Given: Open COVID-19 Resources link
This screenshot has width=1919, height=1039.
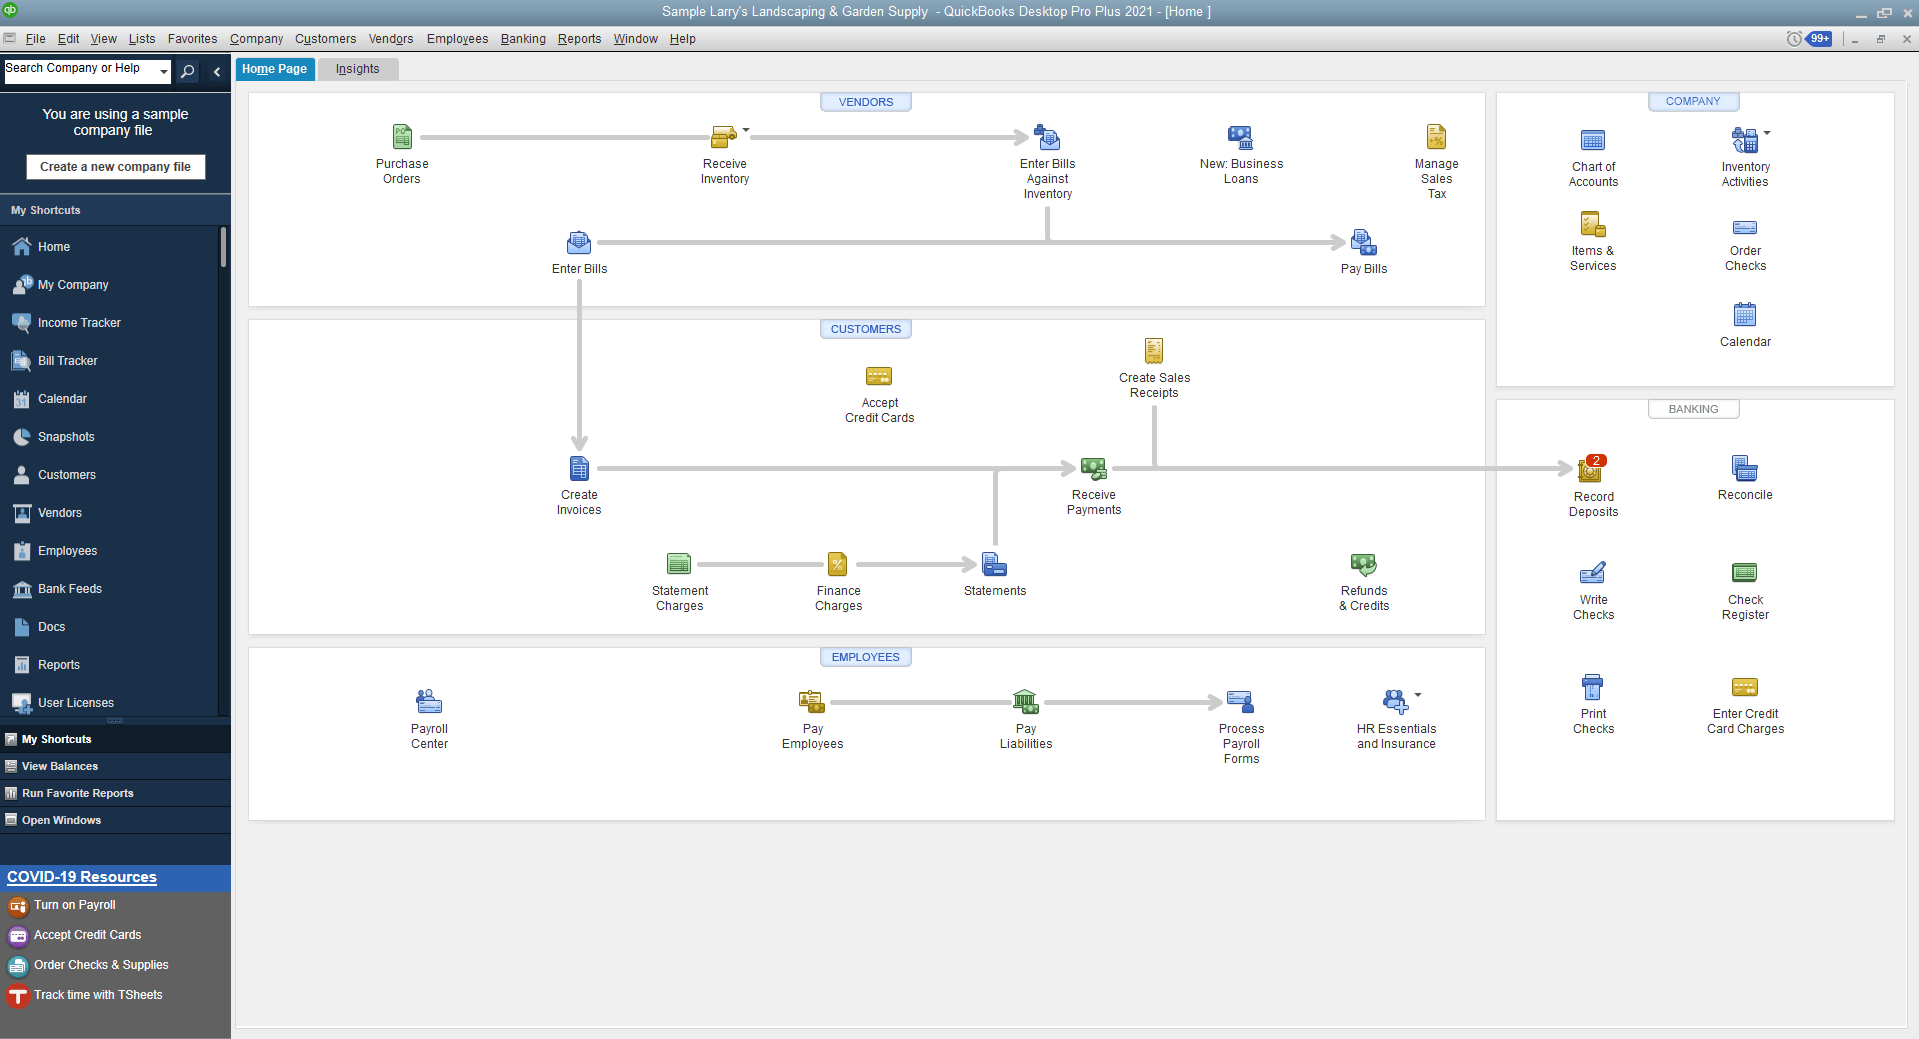Looking at the screenshot, I should (x=81, y=877).
